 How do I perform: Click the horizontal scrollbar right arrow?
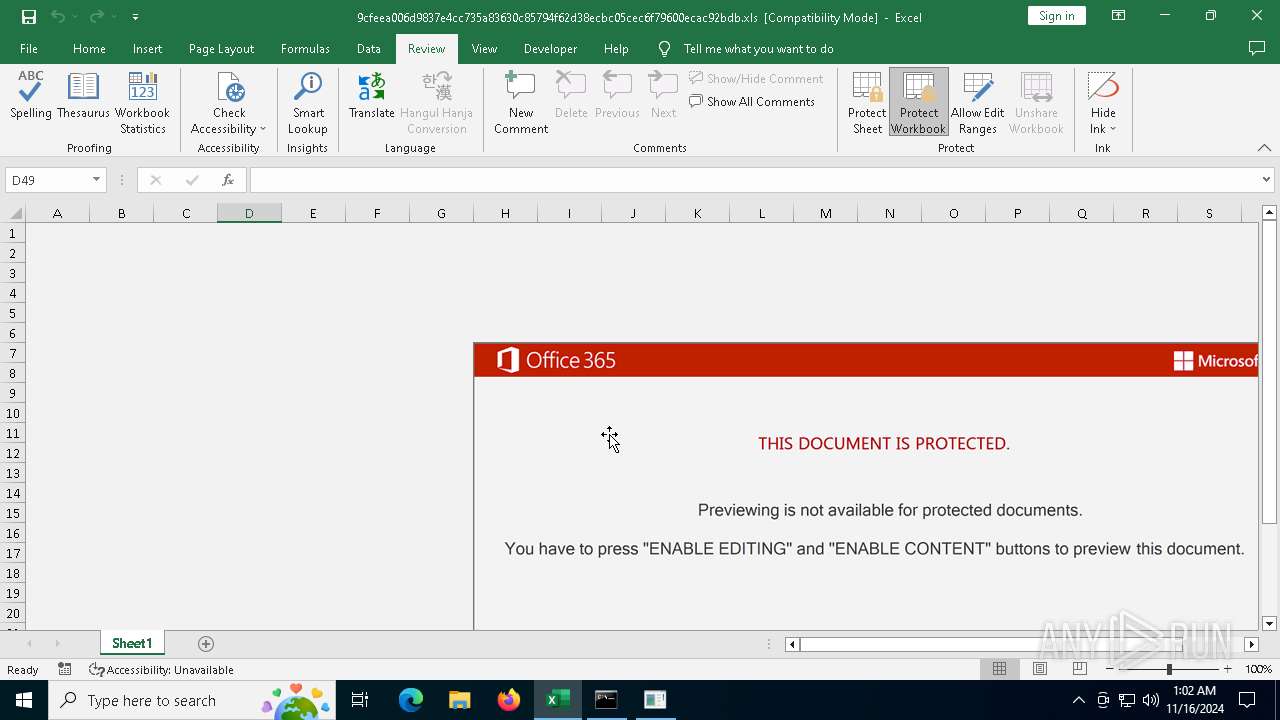1251,644
